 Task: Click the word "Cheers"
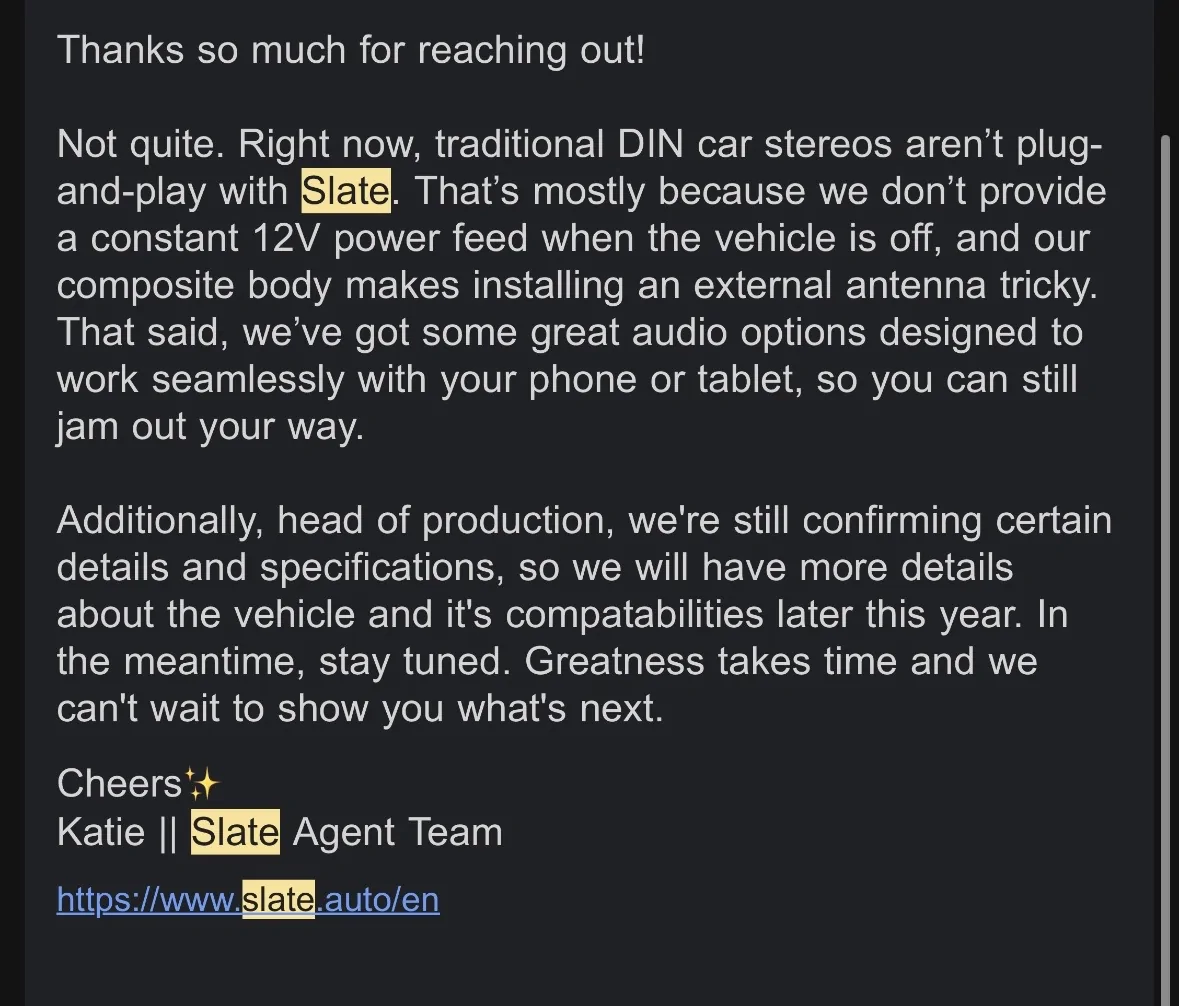pyautogui.click(x=120, y=784)
